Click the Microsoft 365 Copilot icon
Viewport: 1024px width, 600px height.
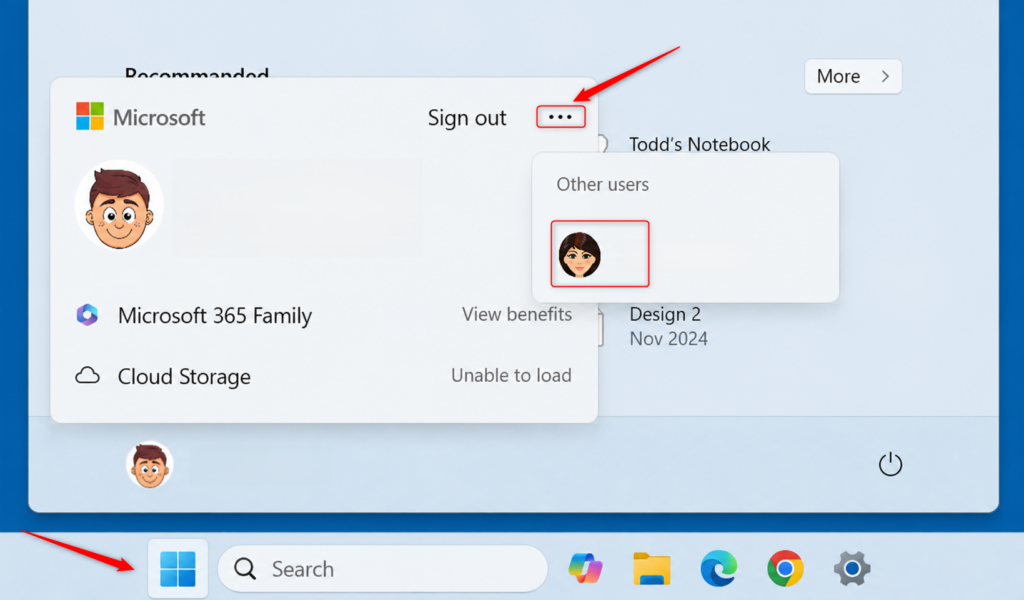[87, 315]
